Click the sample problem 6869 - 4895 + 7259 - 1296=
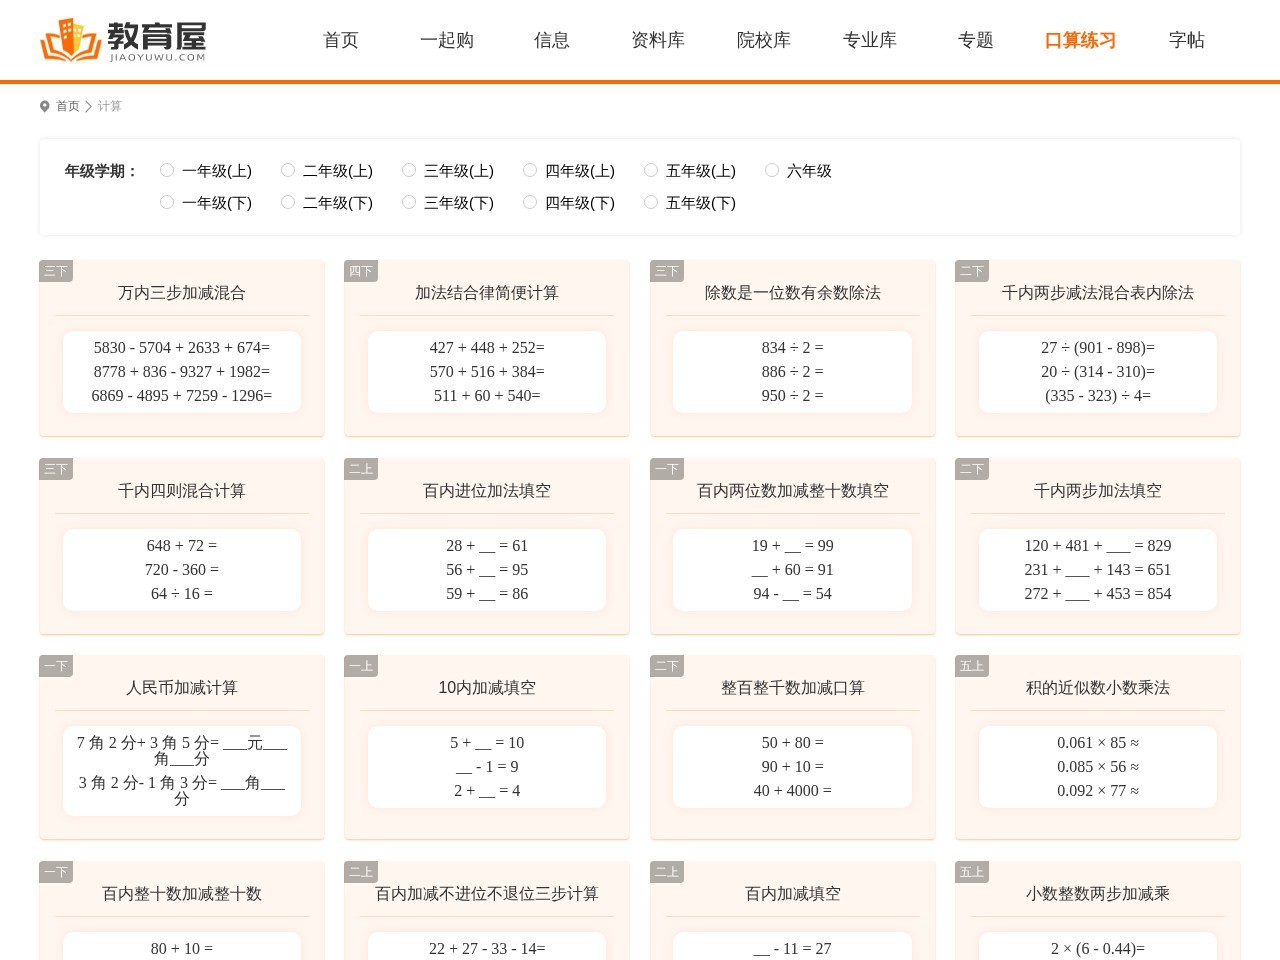This screenshot has width=1280, height=960. coord(182,396)
